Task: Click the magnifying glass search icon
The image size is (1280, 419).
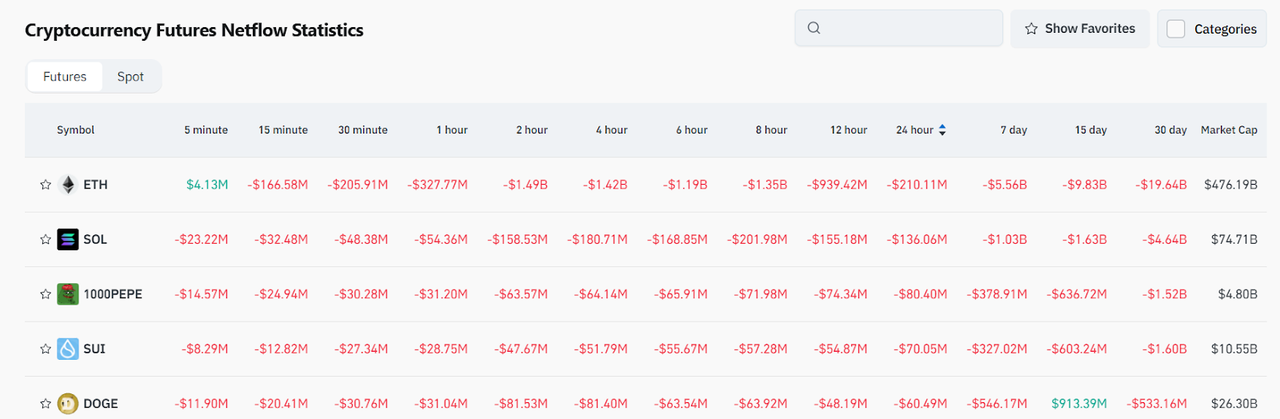Action: tap(814, 28)
